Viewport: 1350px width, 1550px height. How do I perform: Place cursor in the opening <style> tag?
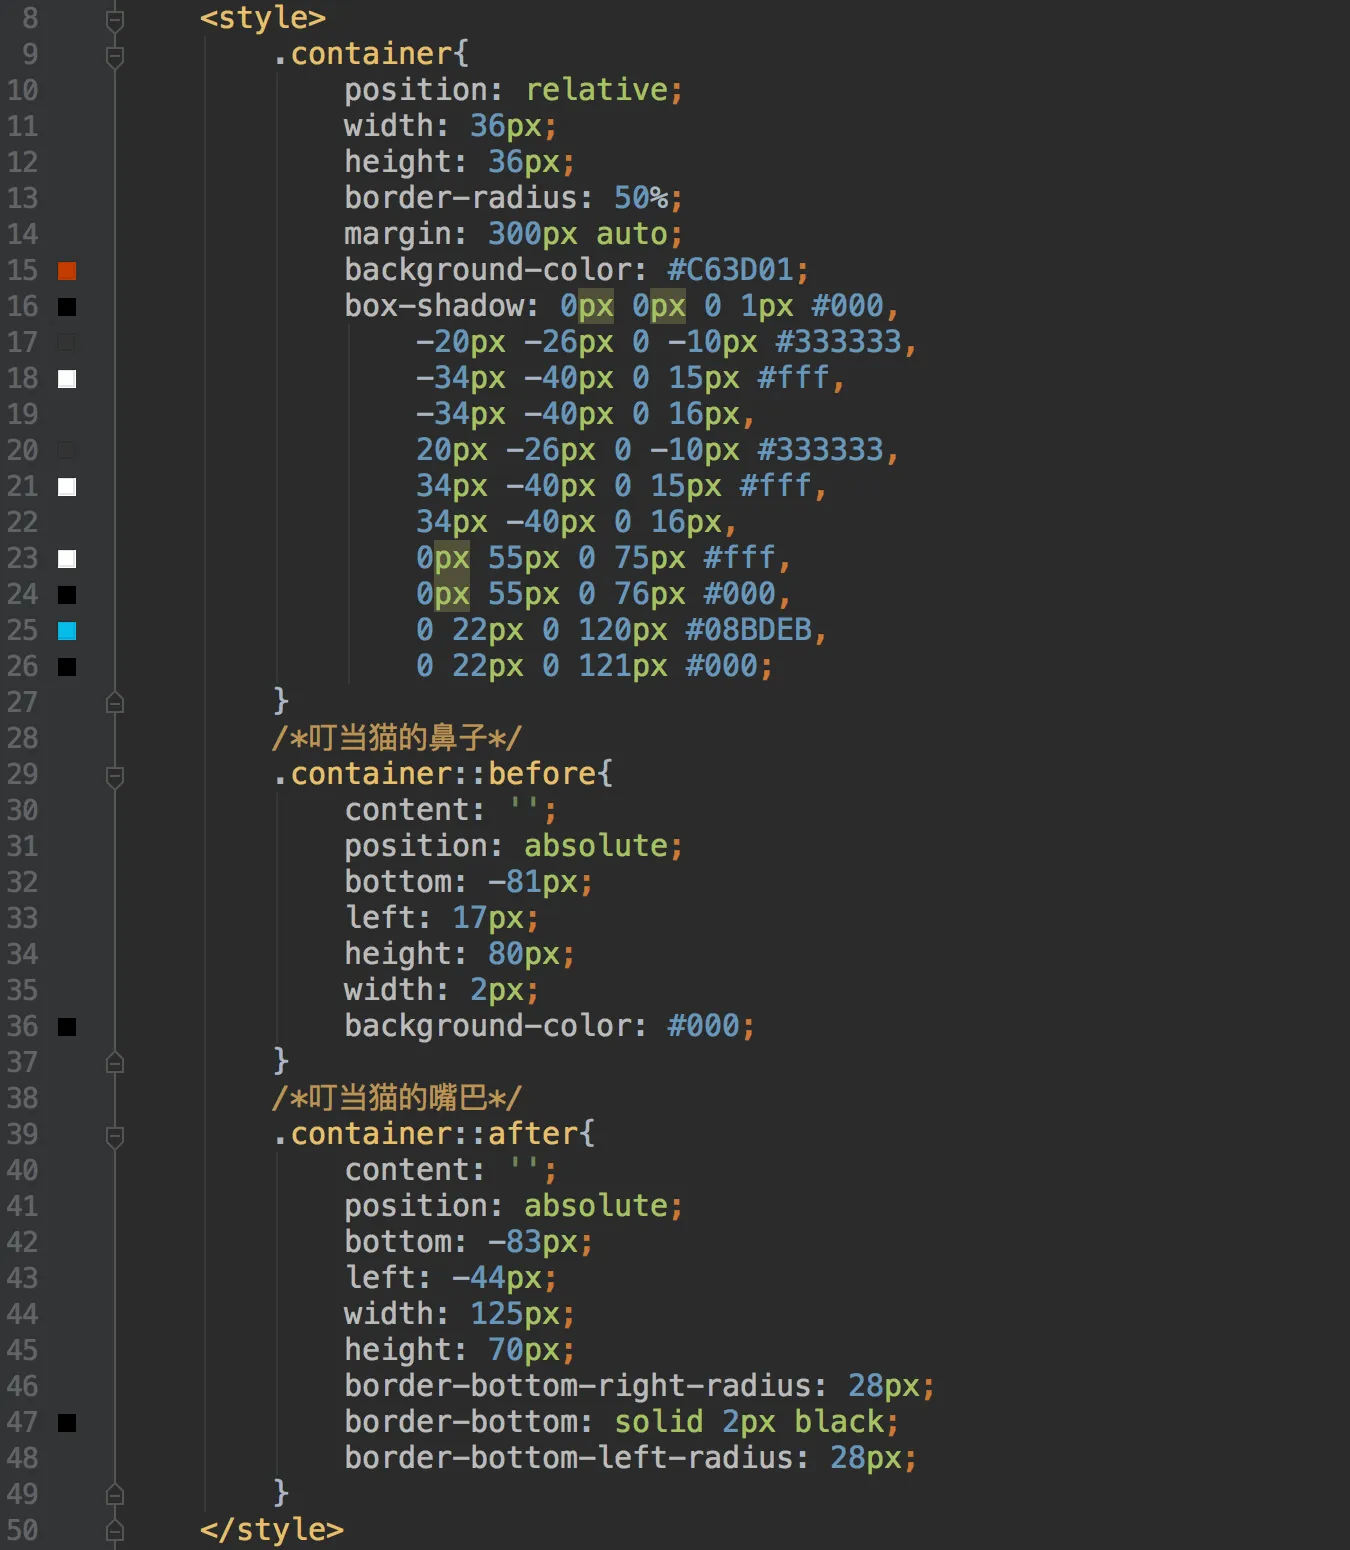click(x=263, y=18)
